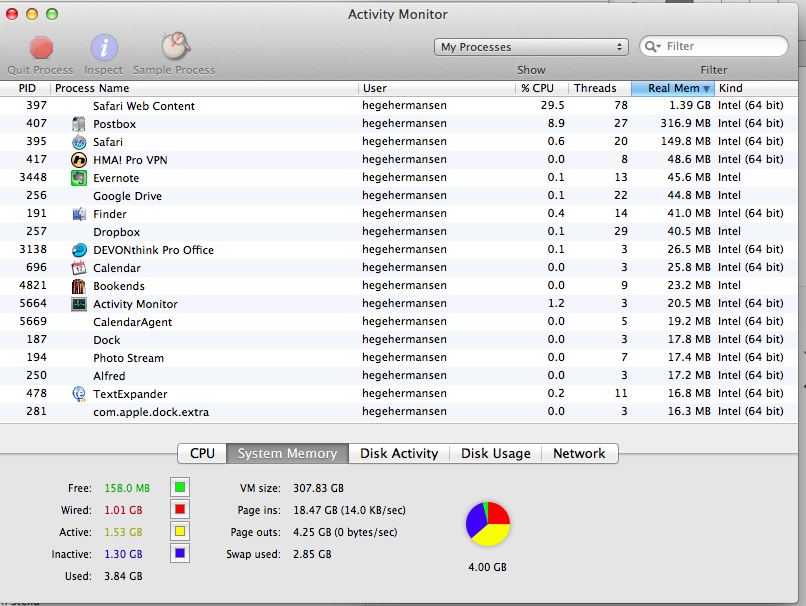Click the yellow Active memory swatch
This screenshot has width=806, height=606.
180,531
